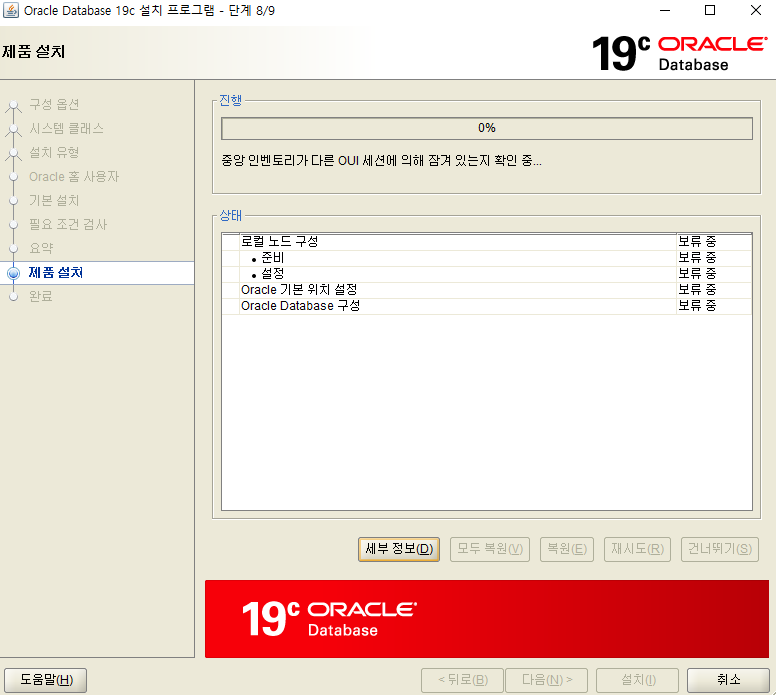Screen dimensions: 776x695
Task: Open the 세부 정보(D) details button
Action: pos(399,549)
